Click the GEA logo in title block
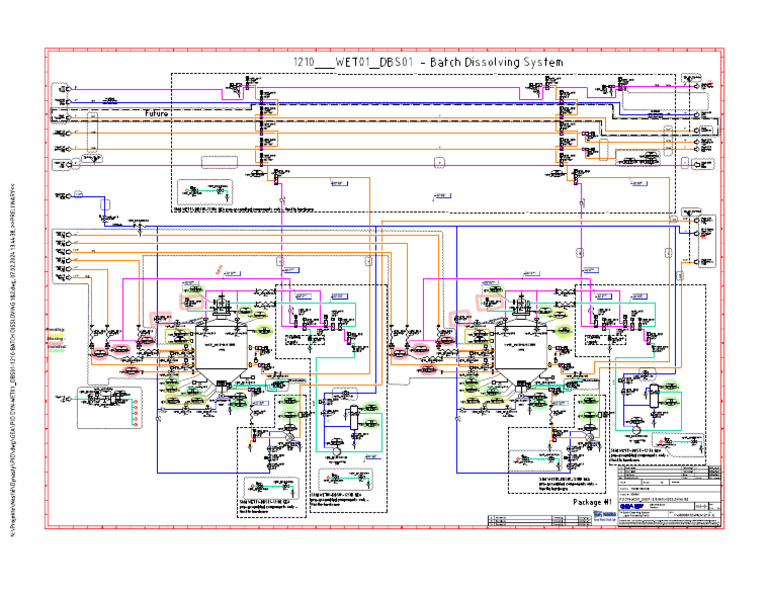 (x=631, y=506)
